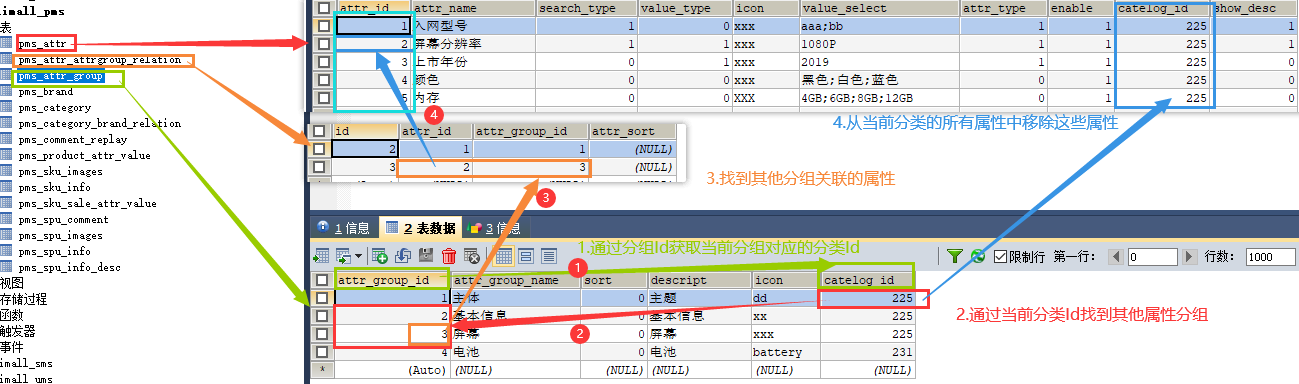This screenshot has height=384, width=1299.
Task: Click the table icon beside pms_brand
Action: pyautogui.click(x=7, y=92)
